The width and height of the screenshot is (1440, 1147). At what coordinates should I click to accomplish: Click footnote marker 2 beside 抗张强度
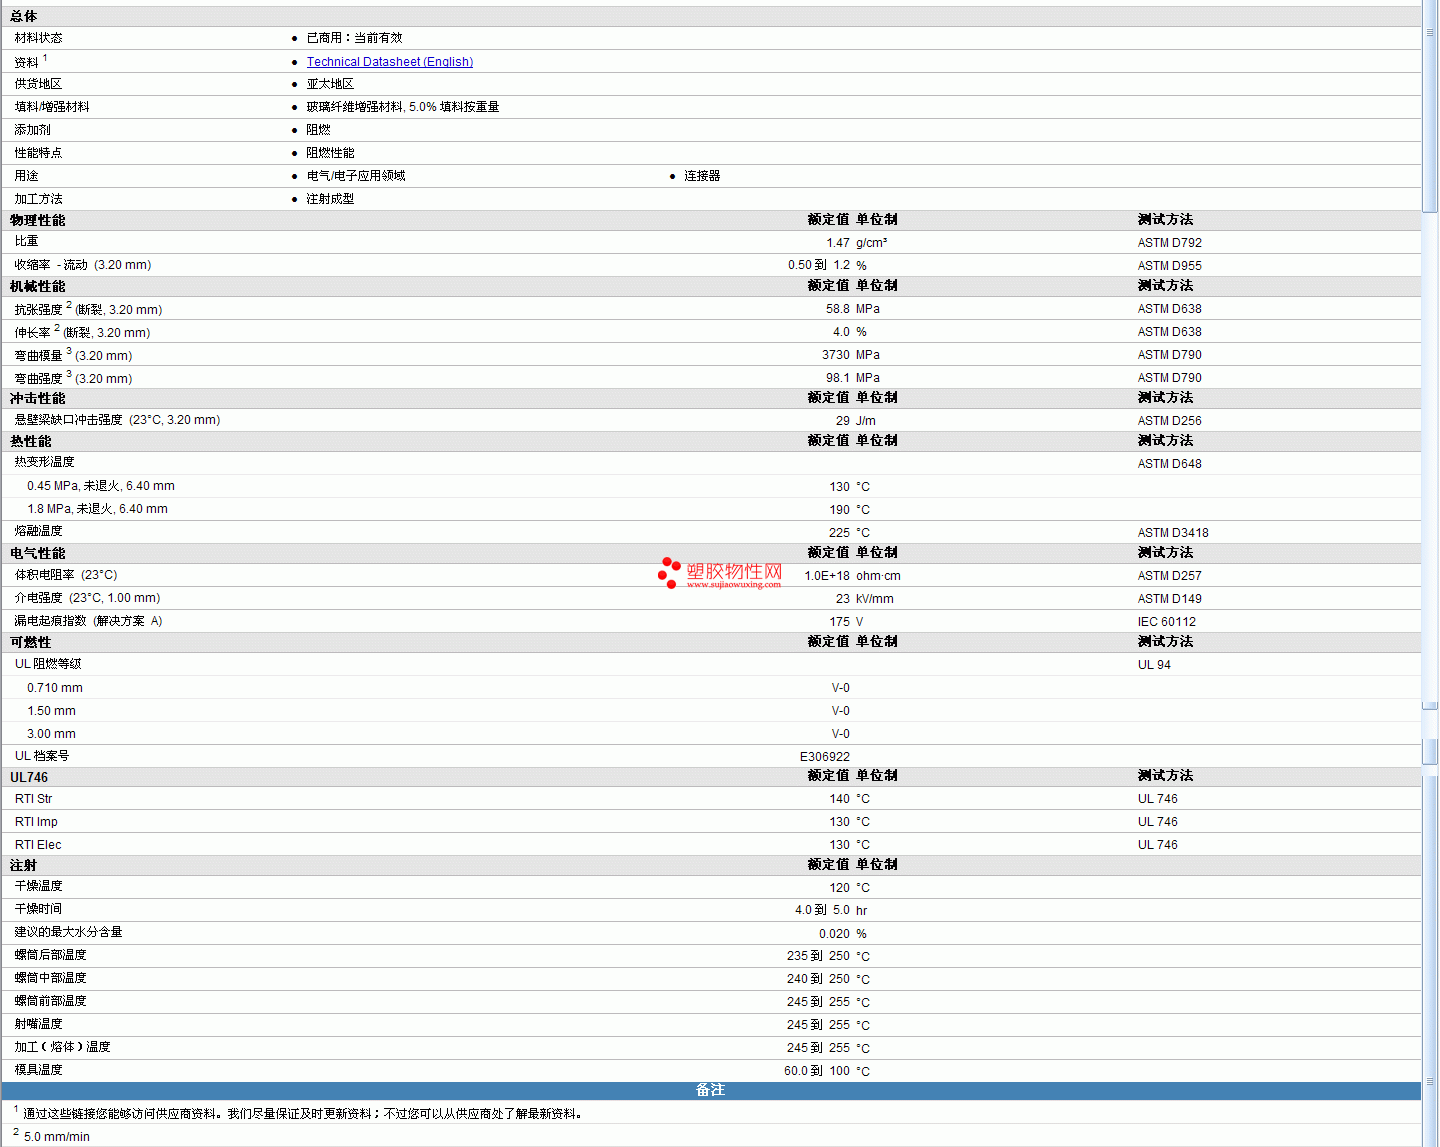click(x=69, y=305)
